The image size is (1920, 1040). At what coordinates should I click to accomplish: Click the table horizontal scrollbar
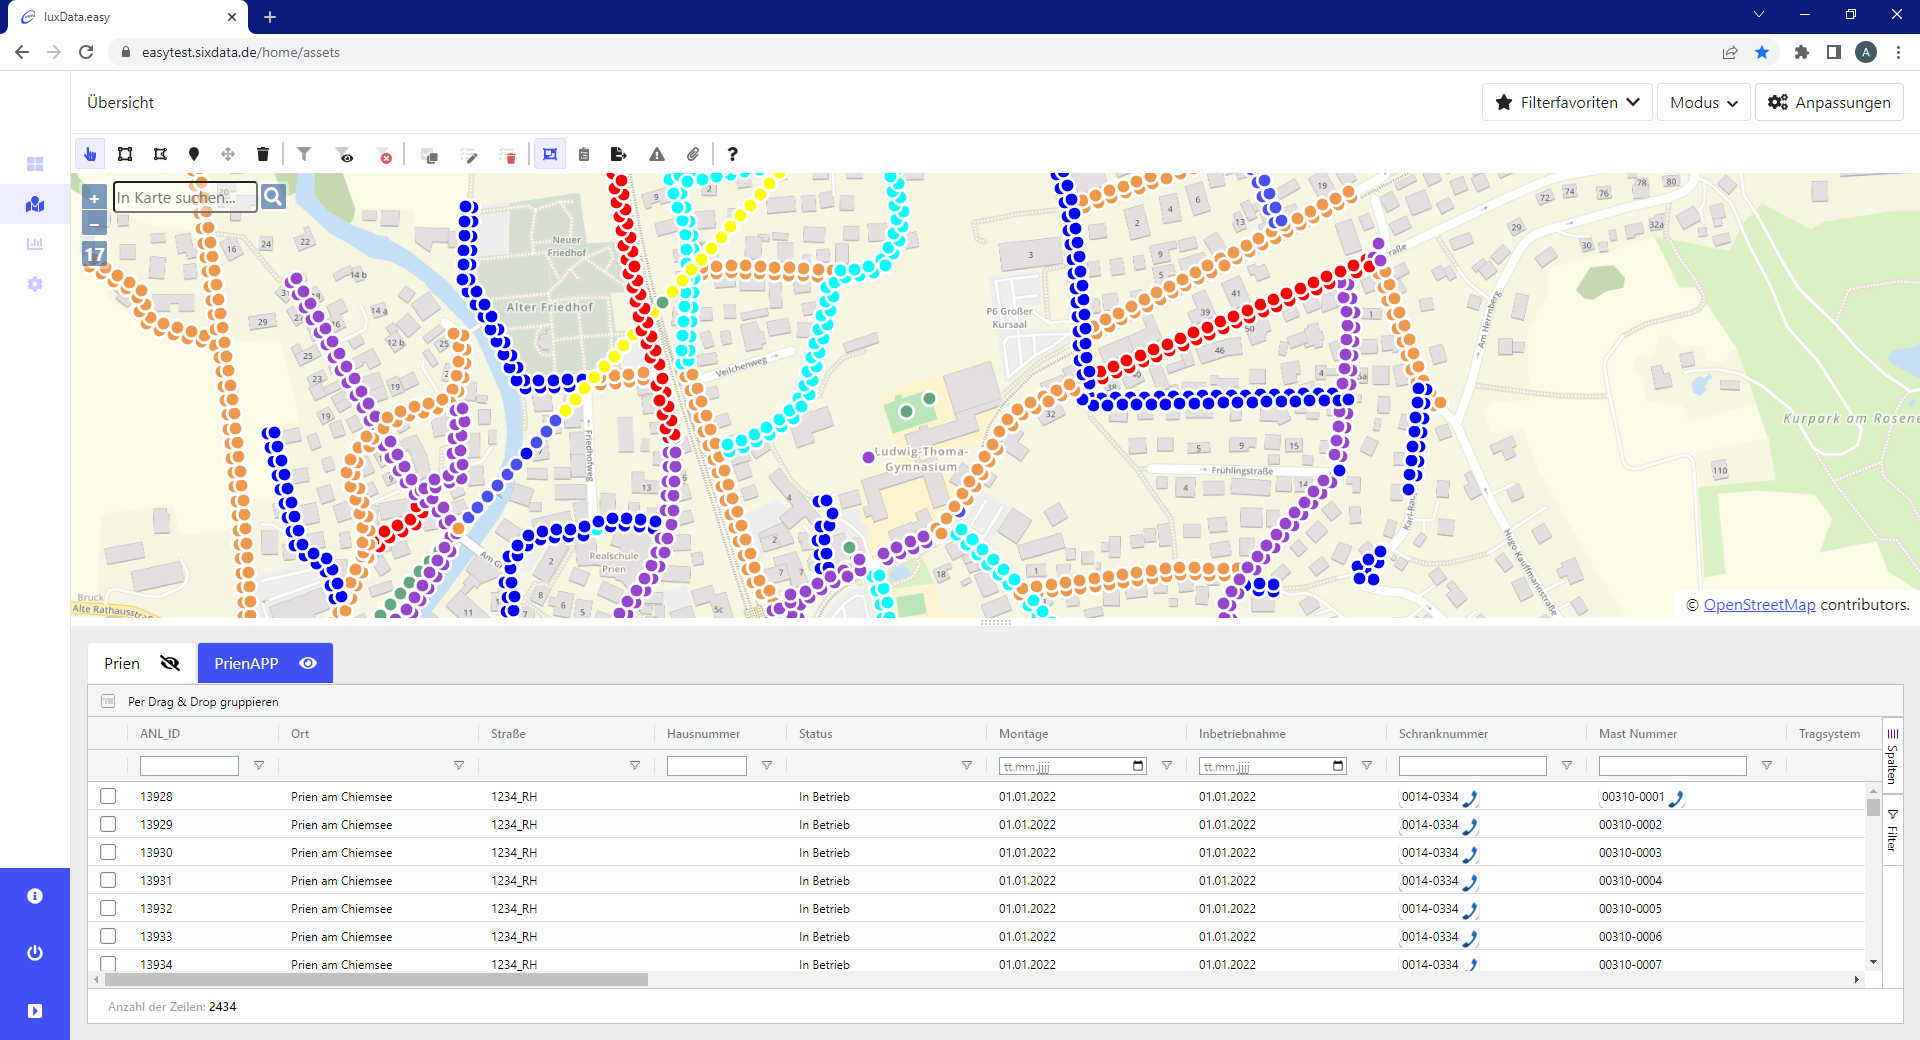coord(375,980)
